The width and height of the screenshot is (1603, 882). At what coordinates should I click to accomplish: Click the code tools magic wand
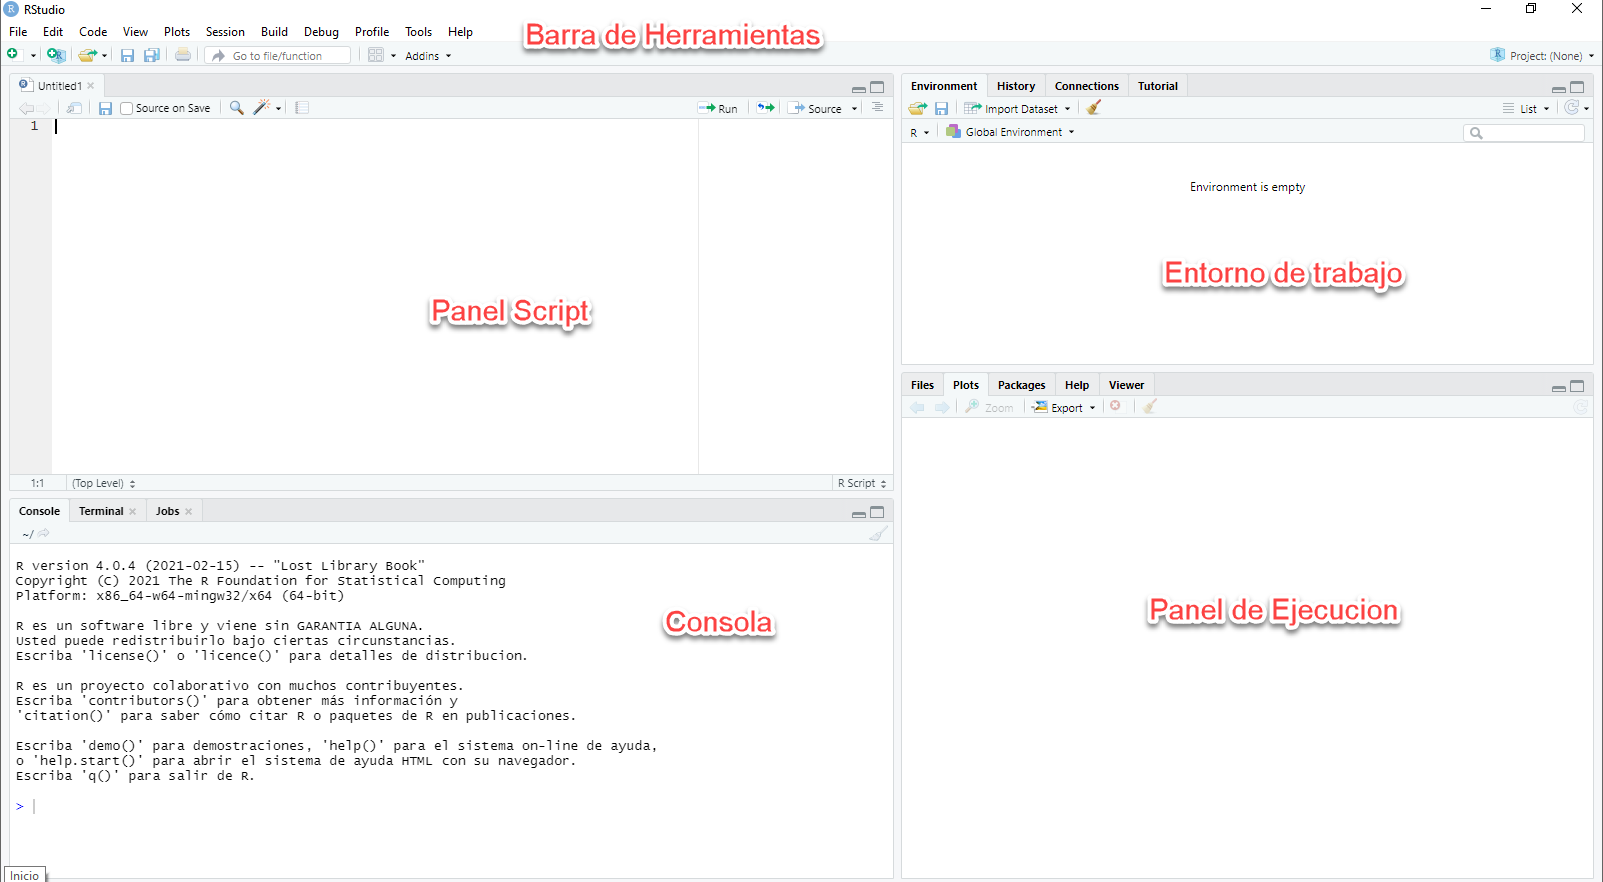tap(262, 107)
